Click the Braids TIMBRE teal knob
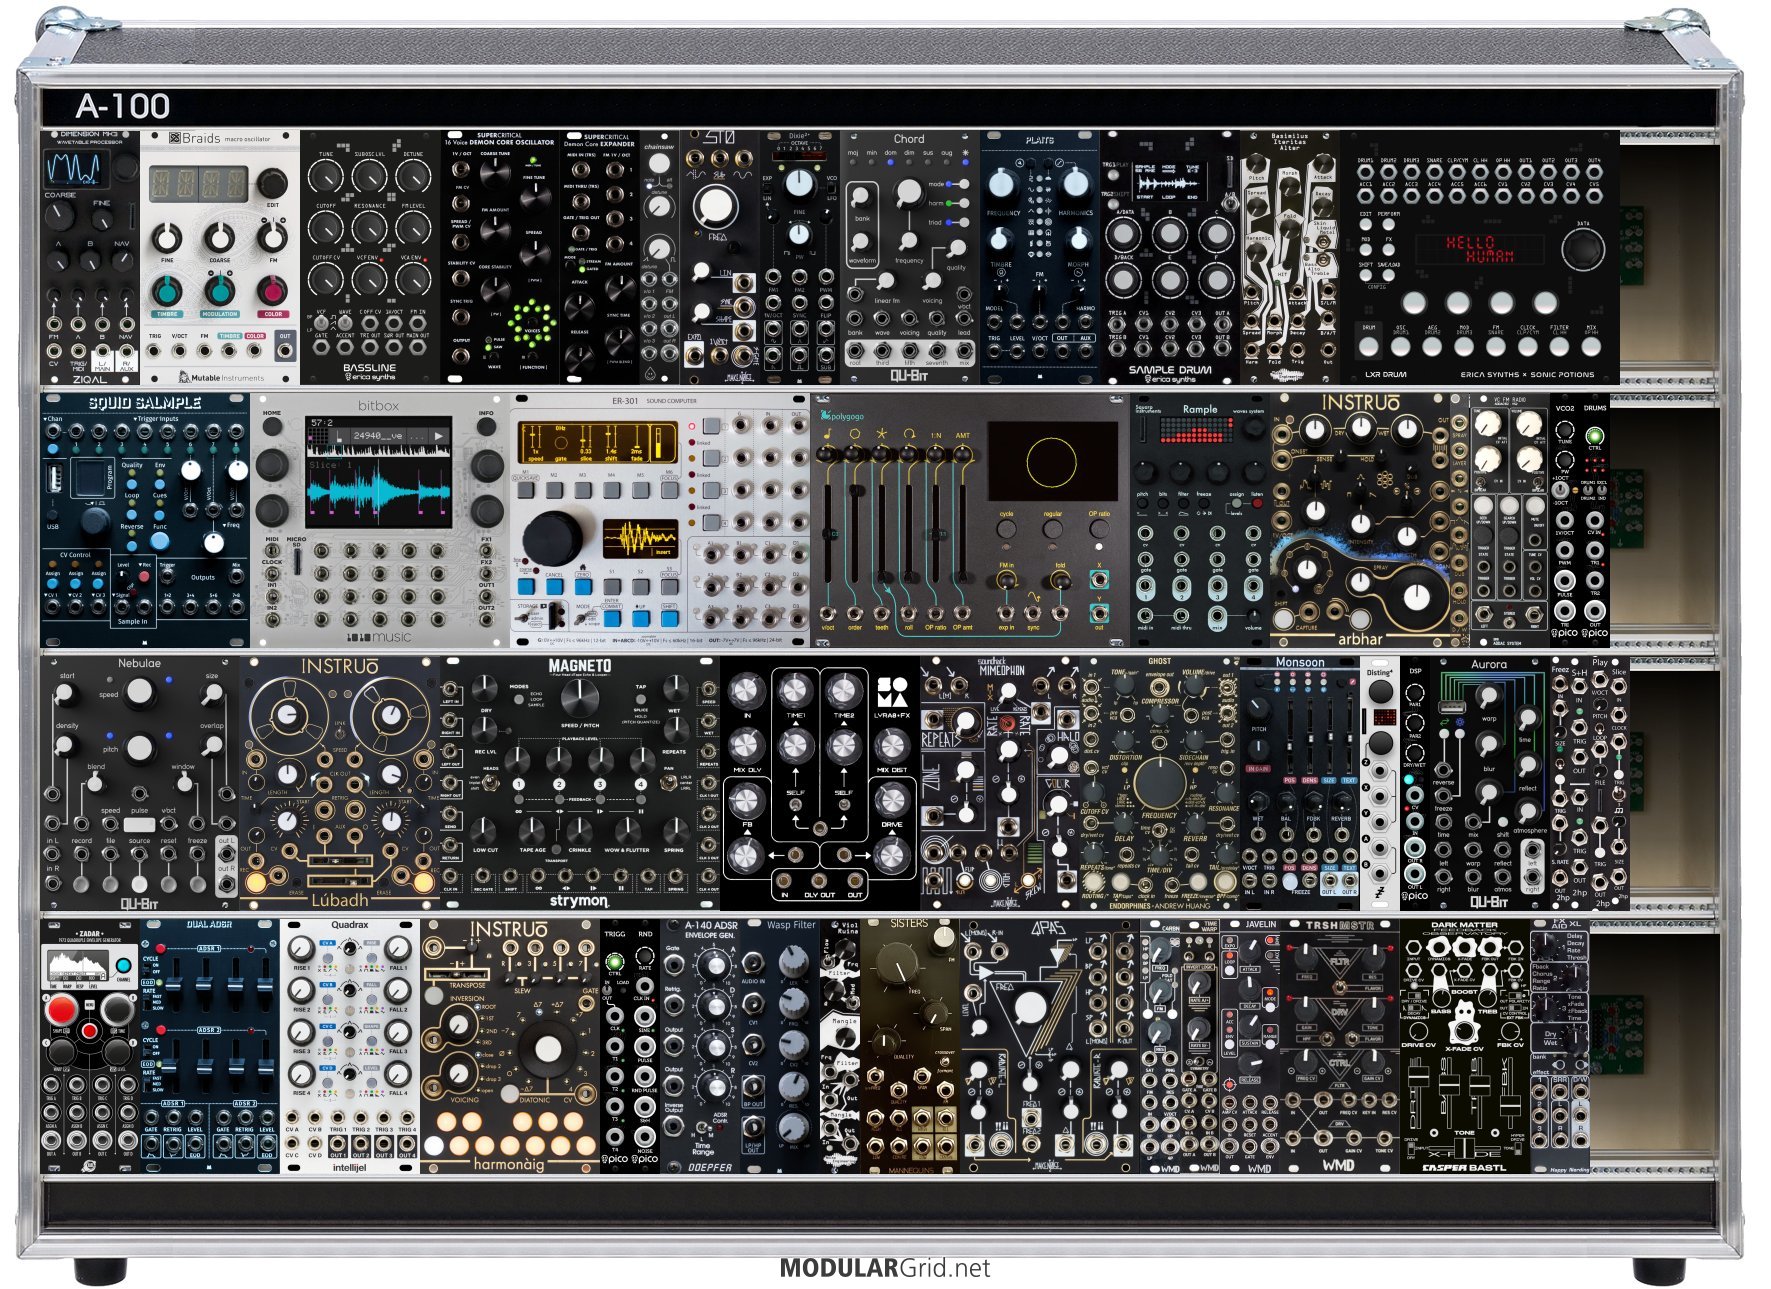Viewport: 1771px width, 1289px height. tap(167, 291)
